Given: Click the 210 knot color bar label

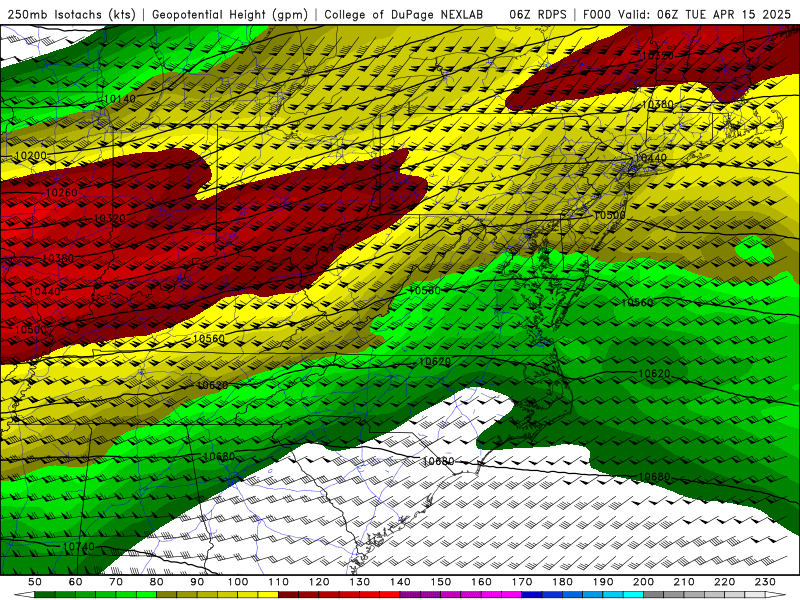Looking at the screenshot, I should coord(684,582).
